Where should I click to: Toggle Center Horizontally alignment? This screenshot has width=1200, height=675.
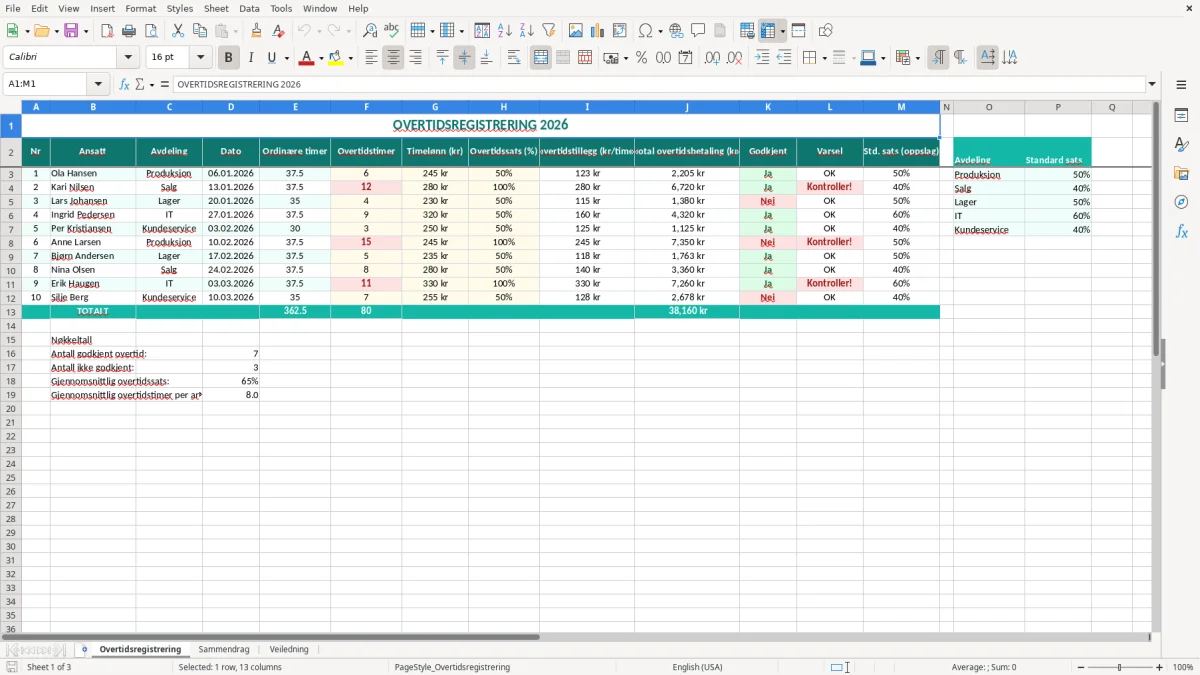pyautogui.click(x=393, y=58)
